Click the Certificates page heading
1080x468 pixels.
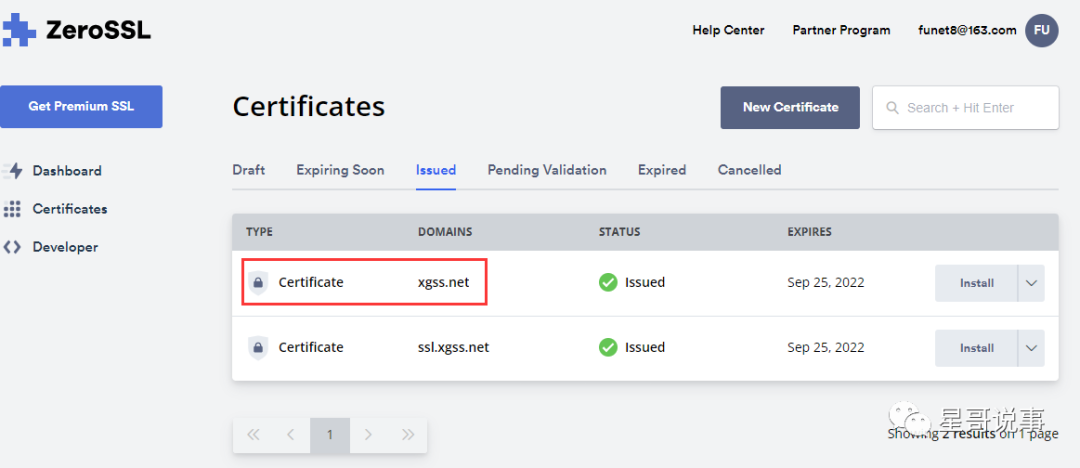point(309,107)
